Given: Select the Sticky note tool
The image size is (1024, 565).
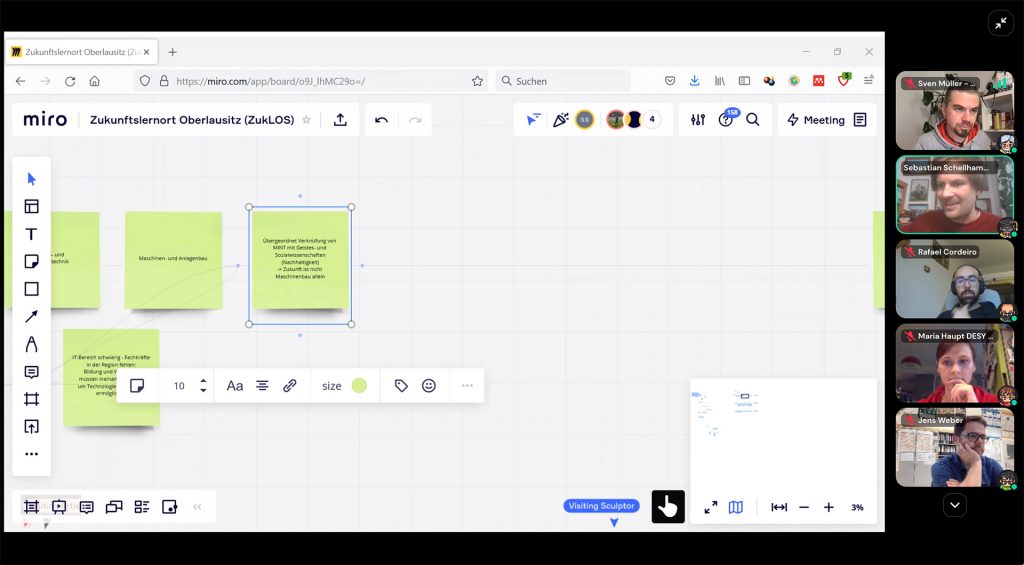Looking at the screenshot, I should 31,261.
